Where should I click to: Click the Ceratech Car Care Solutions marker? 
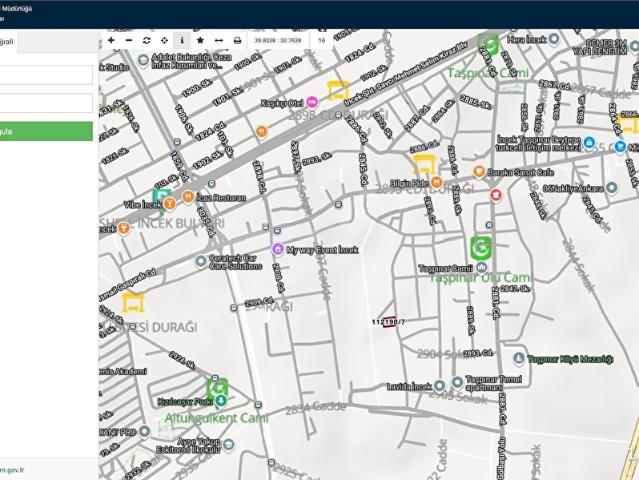coord(201,261)
